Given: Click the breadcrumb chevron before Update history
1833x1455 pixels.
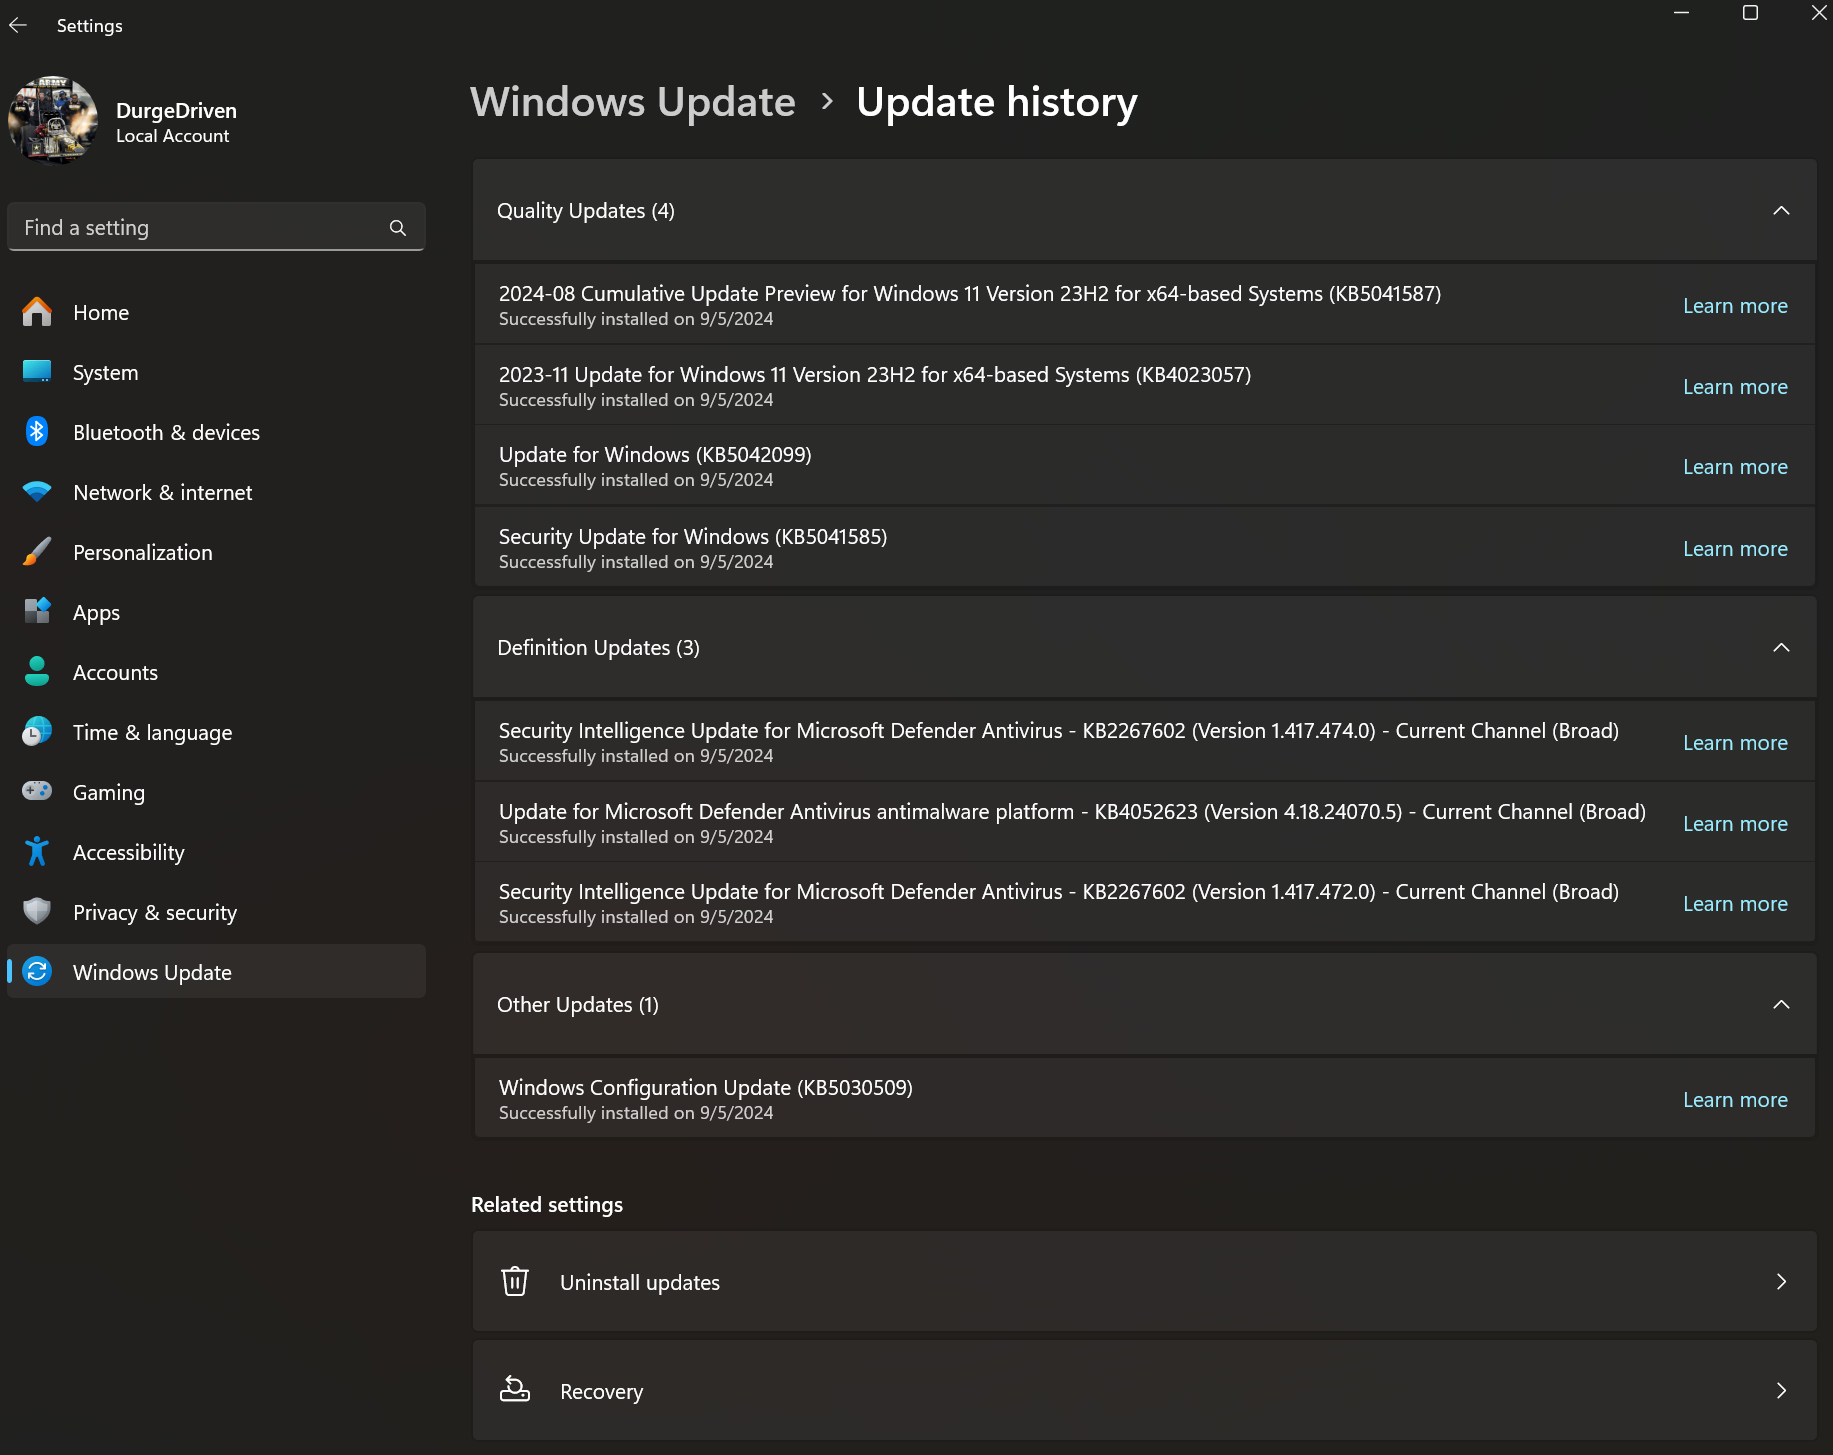Looking at the screenshot, I should click(827, 101).
